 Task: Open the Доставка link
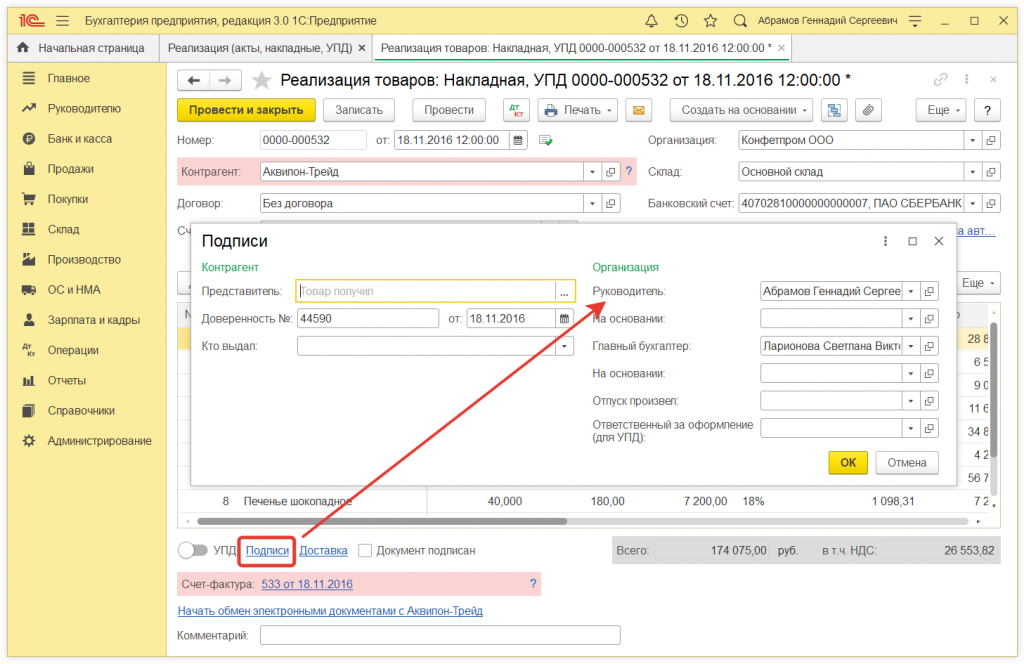(x=323, y=550)
